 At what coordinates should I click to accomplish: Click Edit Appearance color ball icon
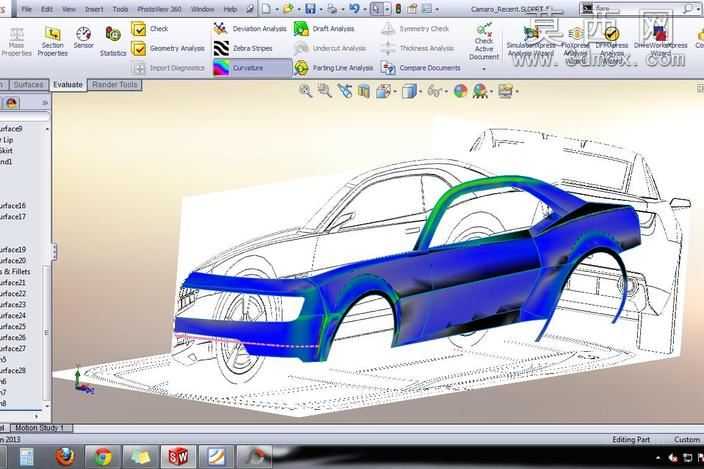tap(460, 91)
